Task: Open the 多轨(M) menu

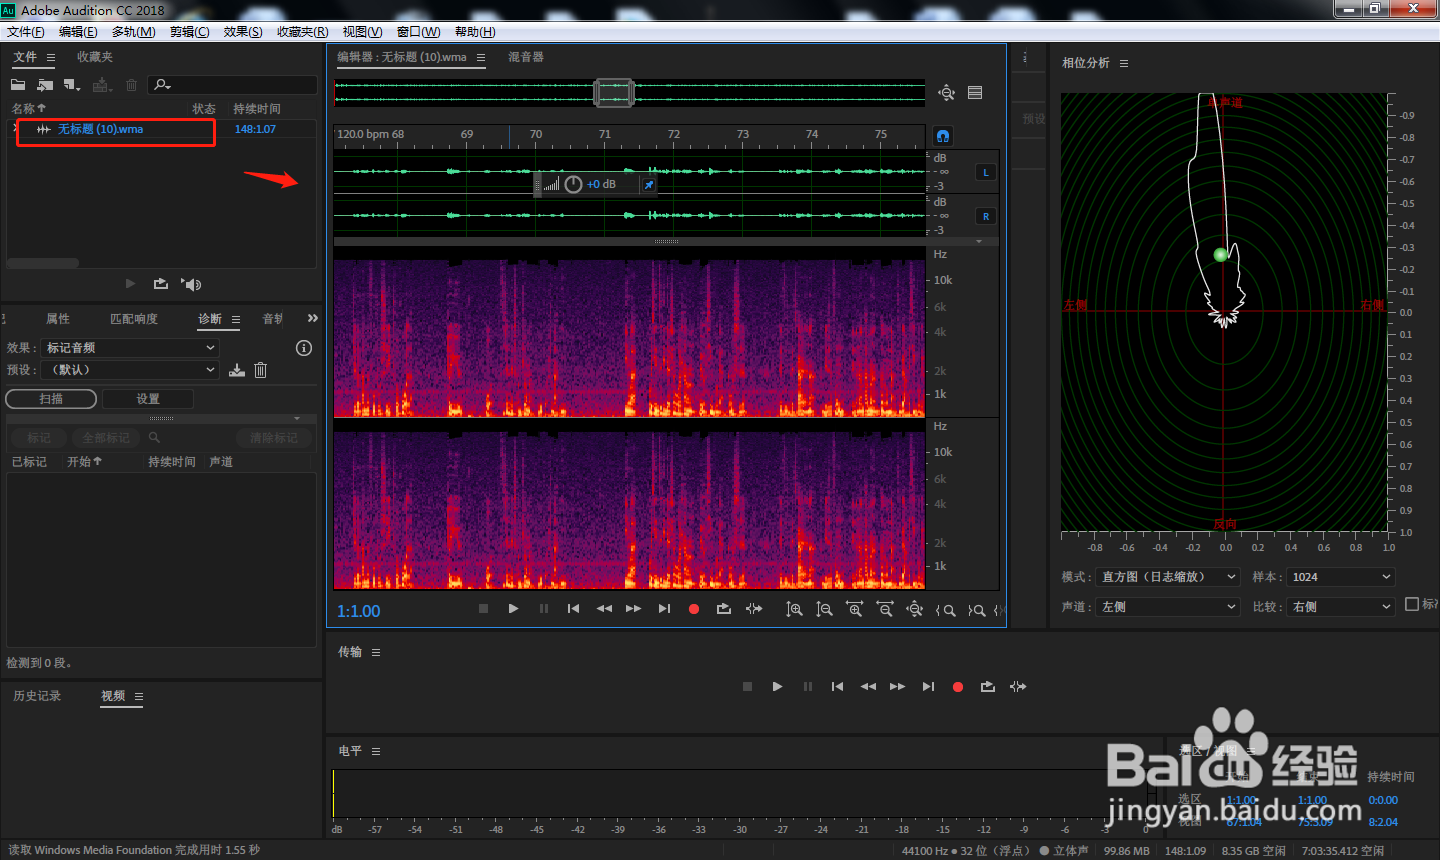Action: tap(134, 32)
